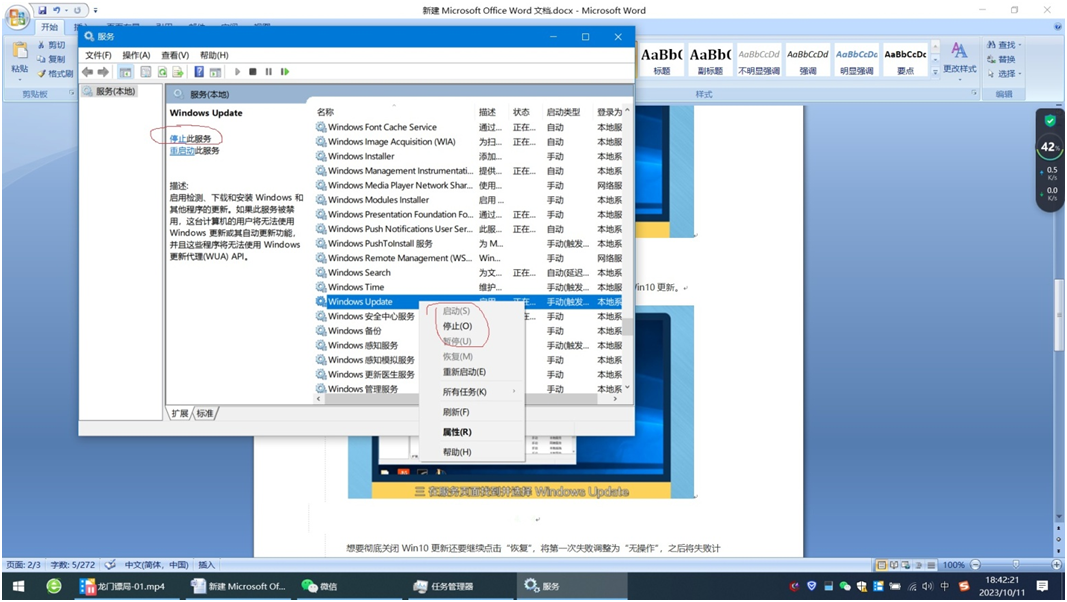
Task: Click the zoom slider in Word status bar
Action: pos(1016,565)
